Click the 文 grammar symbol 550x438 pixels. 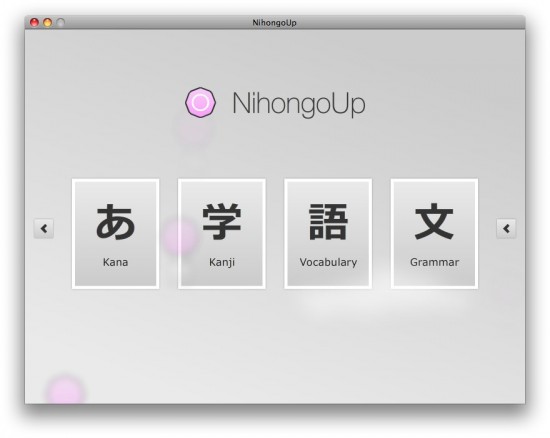coord(434,221)
